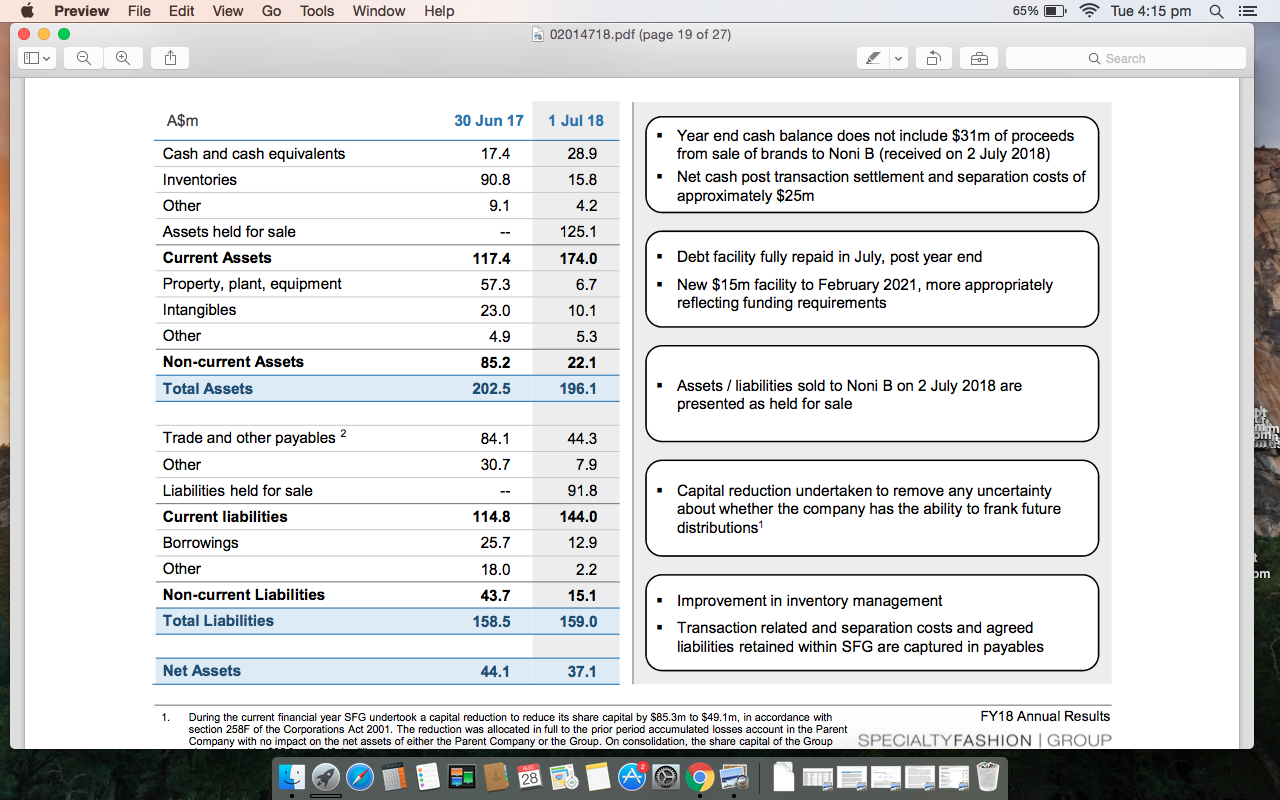1280x800 pixels.
Task: Activate the highlight pen tool
Action: pyautogui.click(x=872, y=59)
